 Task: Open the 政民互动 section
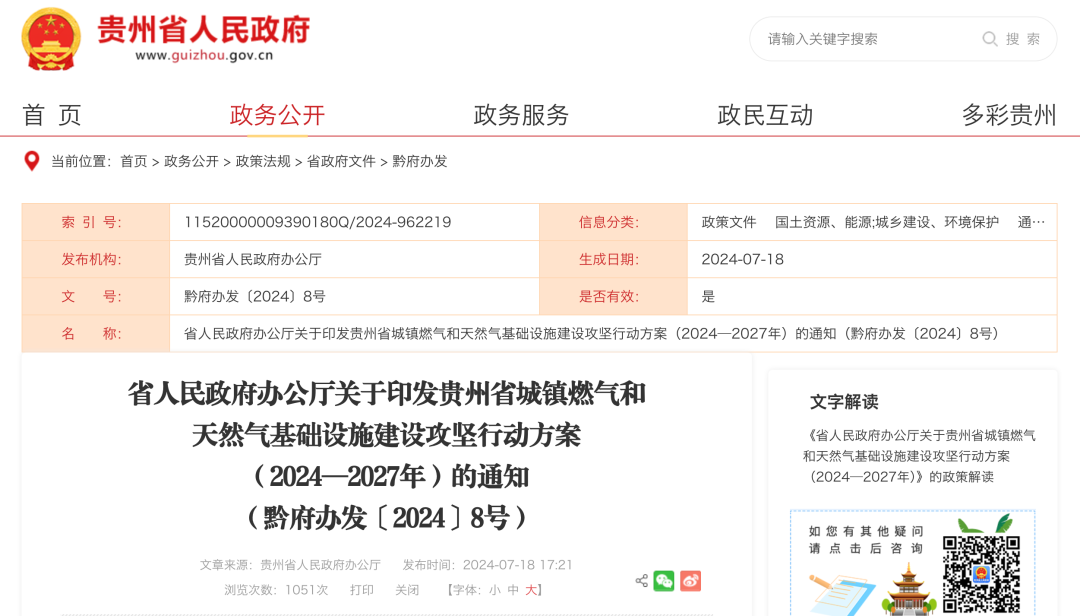765,115
